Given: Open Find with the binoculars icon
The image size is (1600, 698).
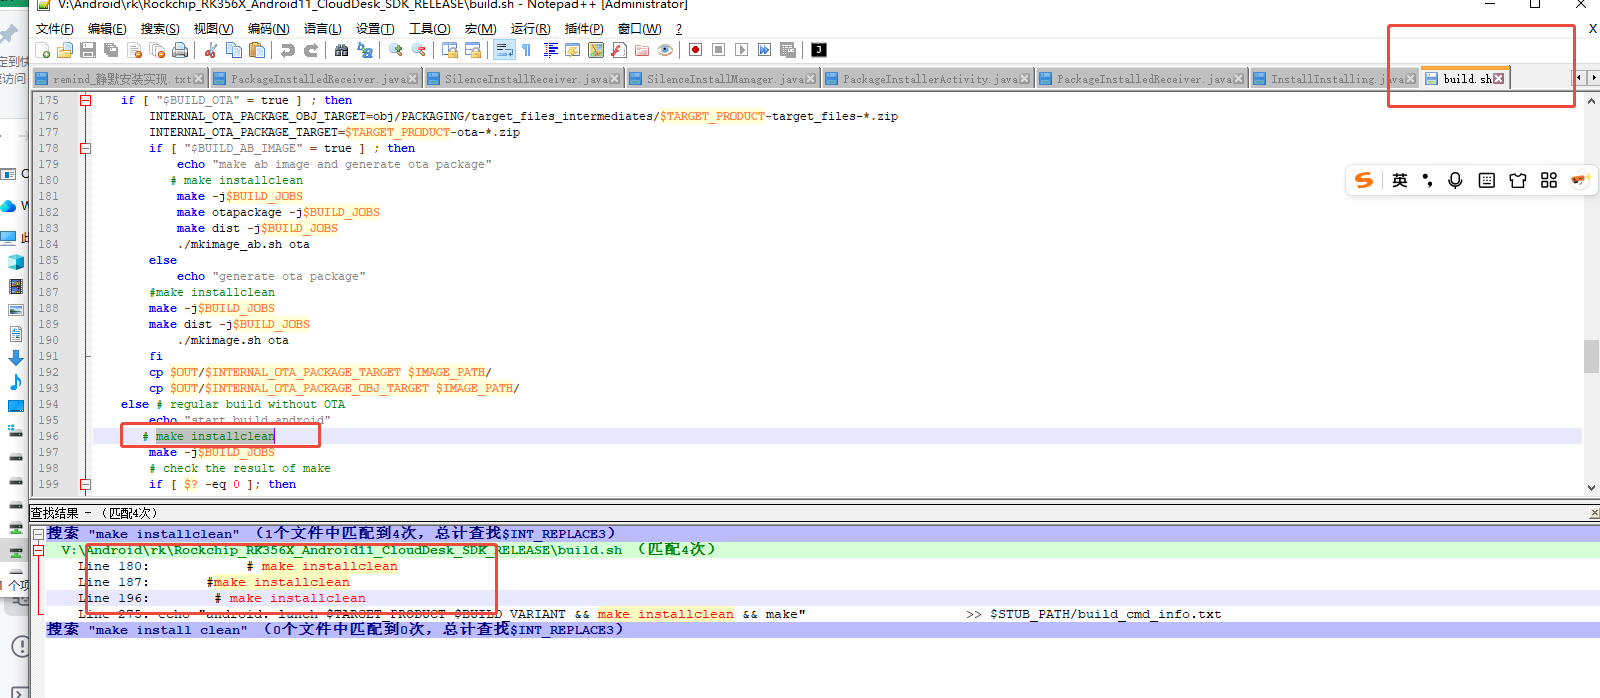Looking at the screenshot, I should click(341, 50).
